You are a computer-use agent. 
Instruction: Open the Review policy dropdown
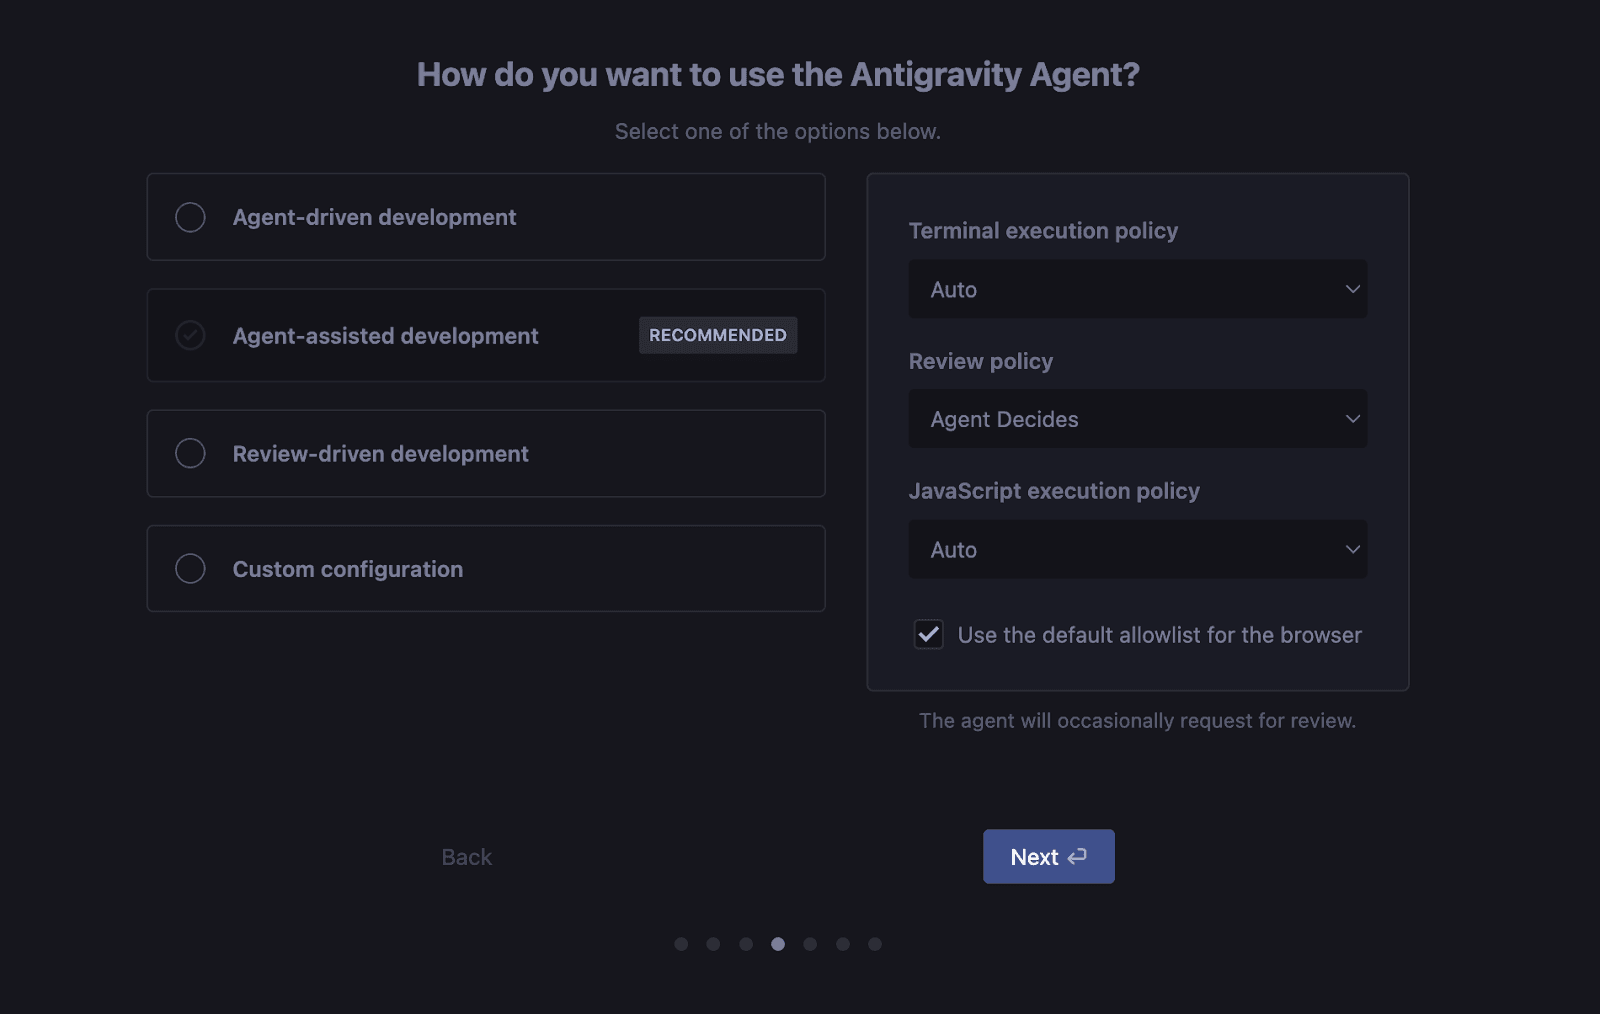click(1137, 419)
